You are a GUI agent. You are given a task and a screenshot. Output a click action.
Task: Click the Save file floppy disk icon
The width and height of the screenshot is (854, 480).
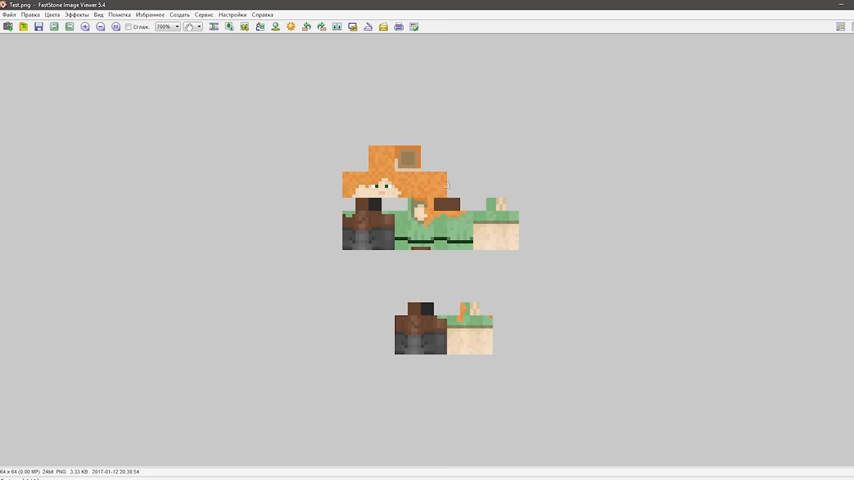click(x=38, y=27)
